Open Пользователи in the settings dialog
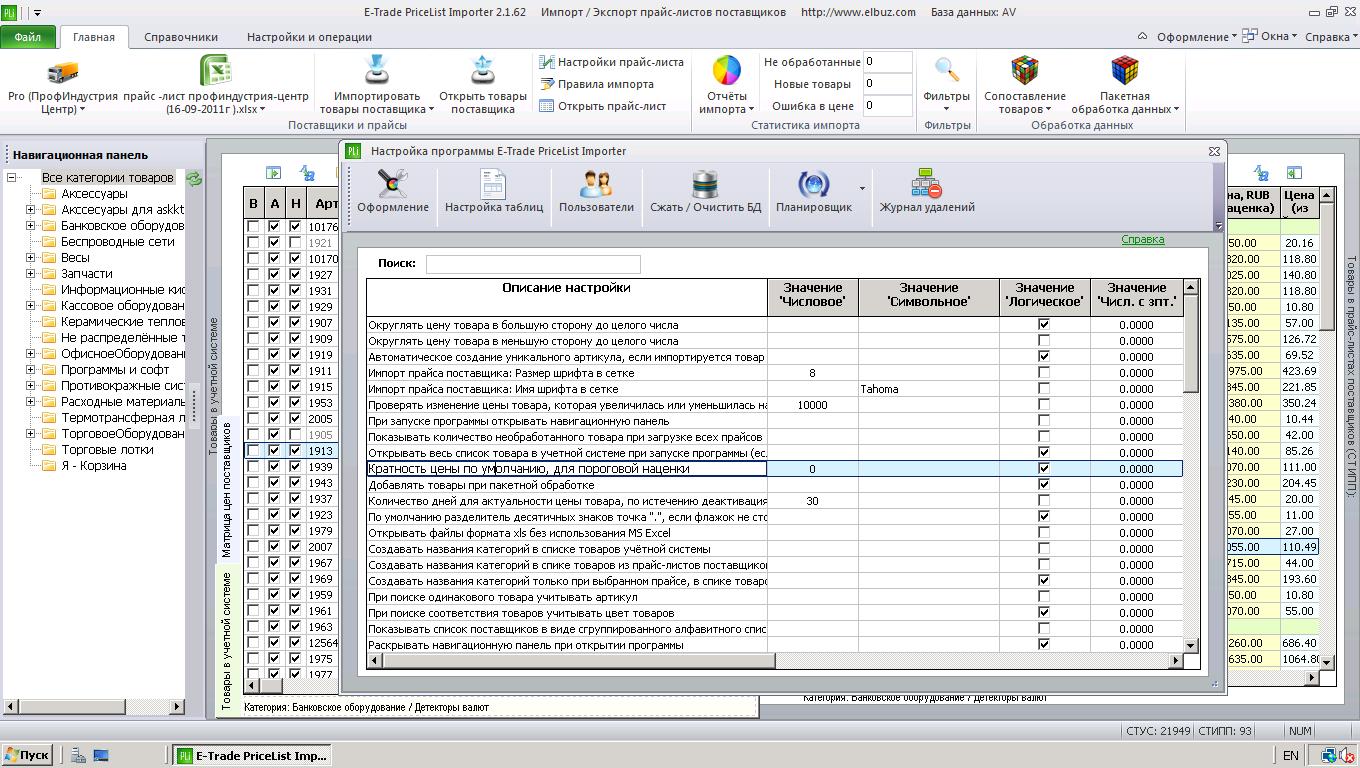The height and width of the screenshot is (768, 1360). [596, 191]
